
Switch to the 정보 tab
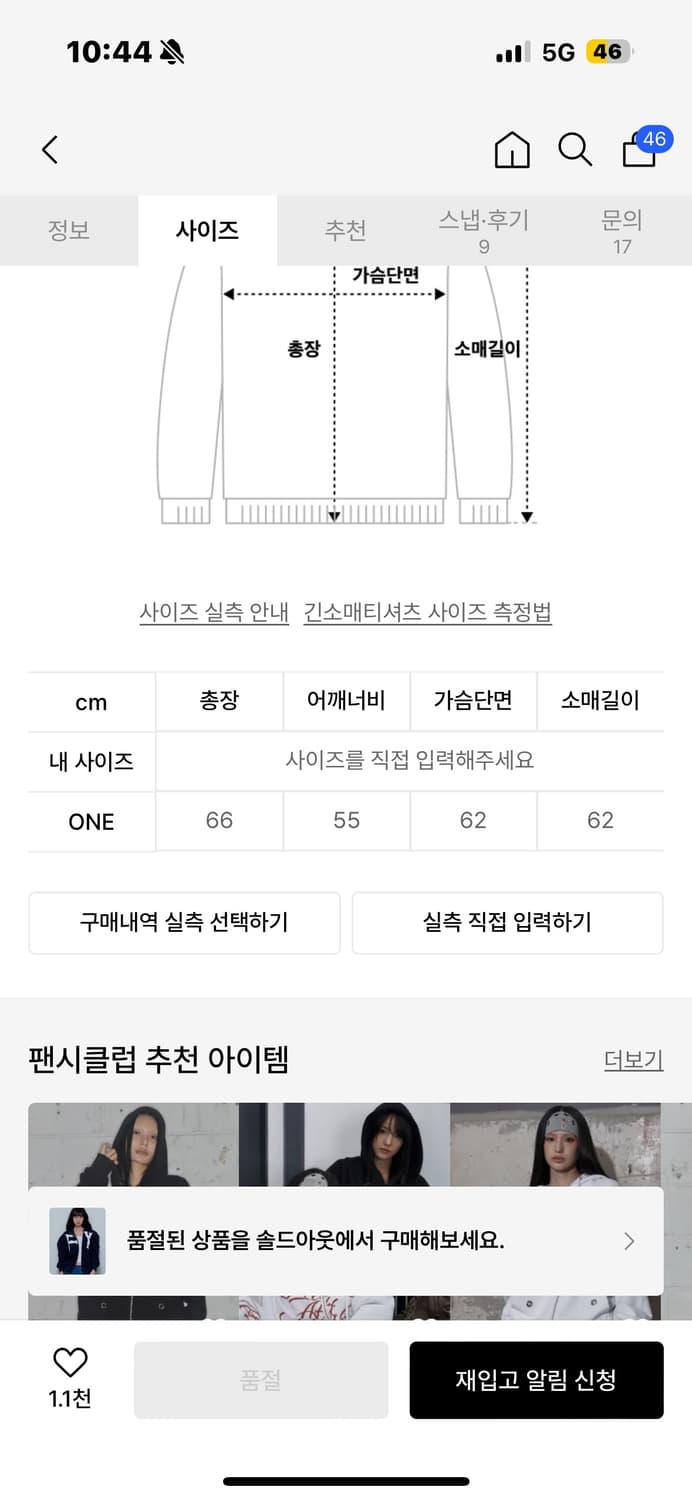coord(69,230)
